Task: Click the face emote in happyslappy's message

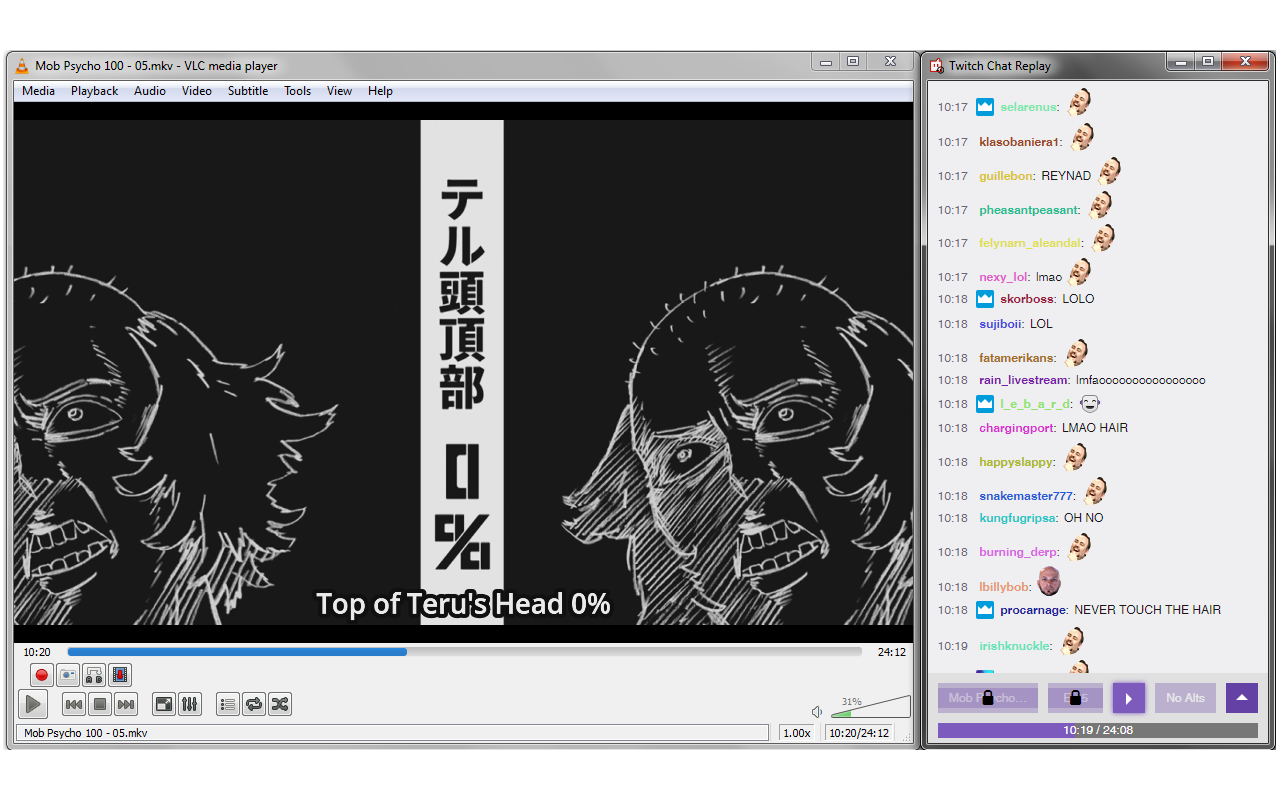Action: (x=1075, y=457)
